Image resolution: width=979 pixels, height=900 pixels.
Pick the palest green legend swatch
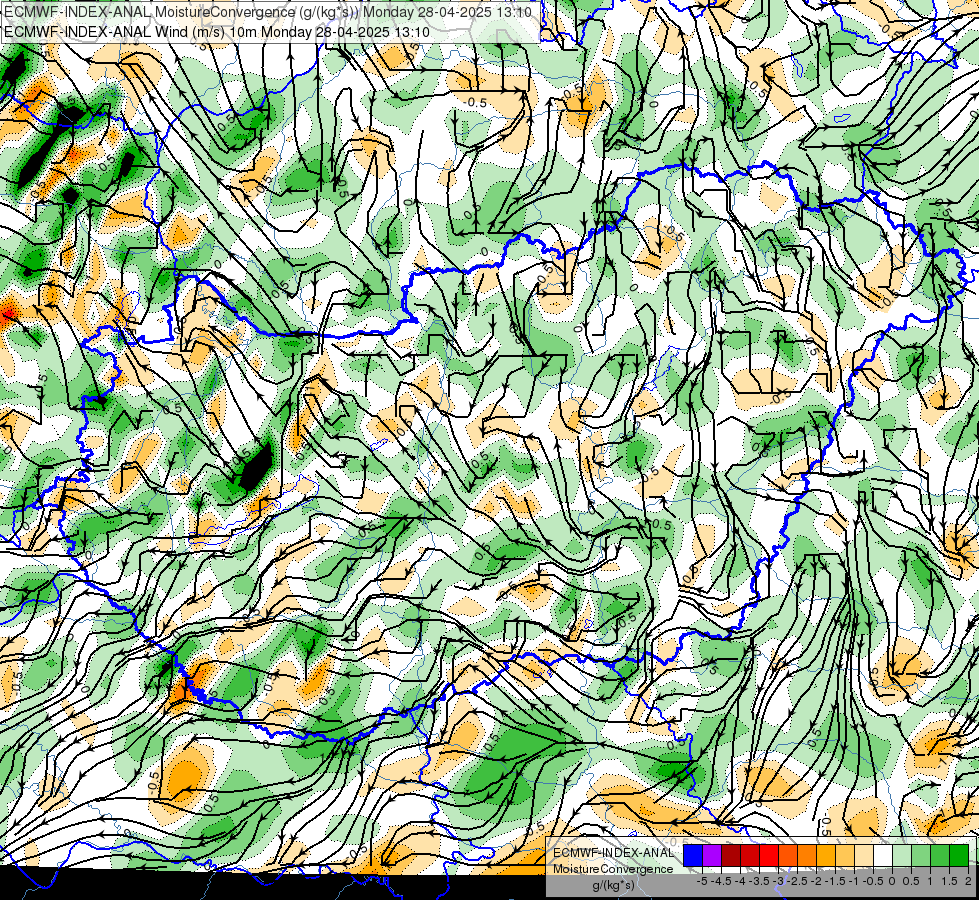pos(902,855)
